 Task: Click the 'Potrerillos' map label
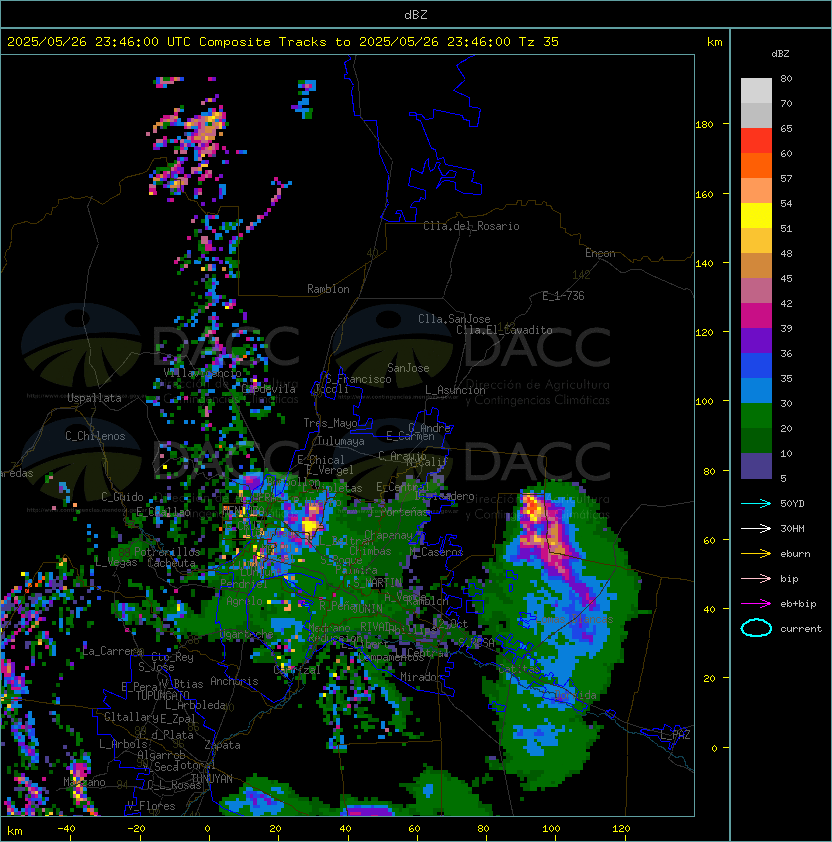[x=167, y=551]
